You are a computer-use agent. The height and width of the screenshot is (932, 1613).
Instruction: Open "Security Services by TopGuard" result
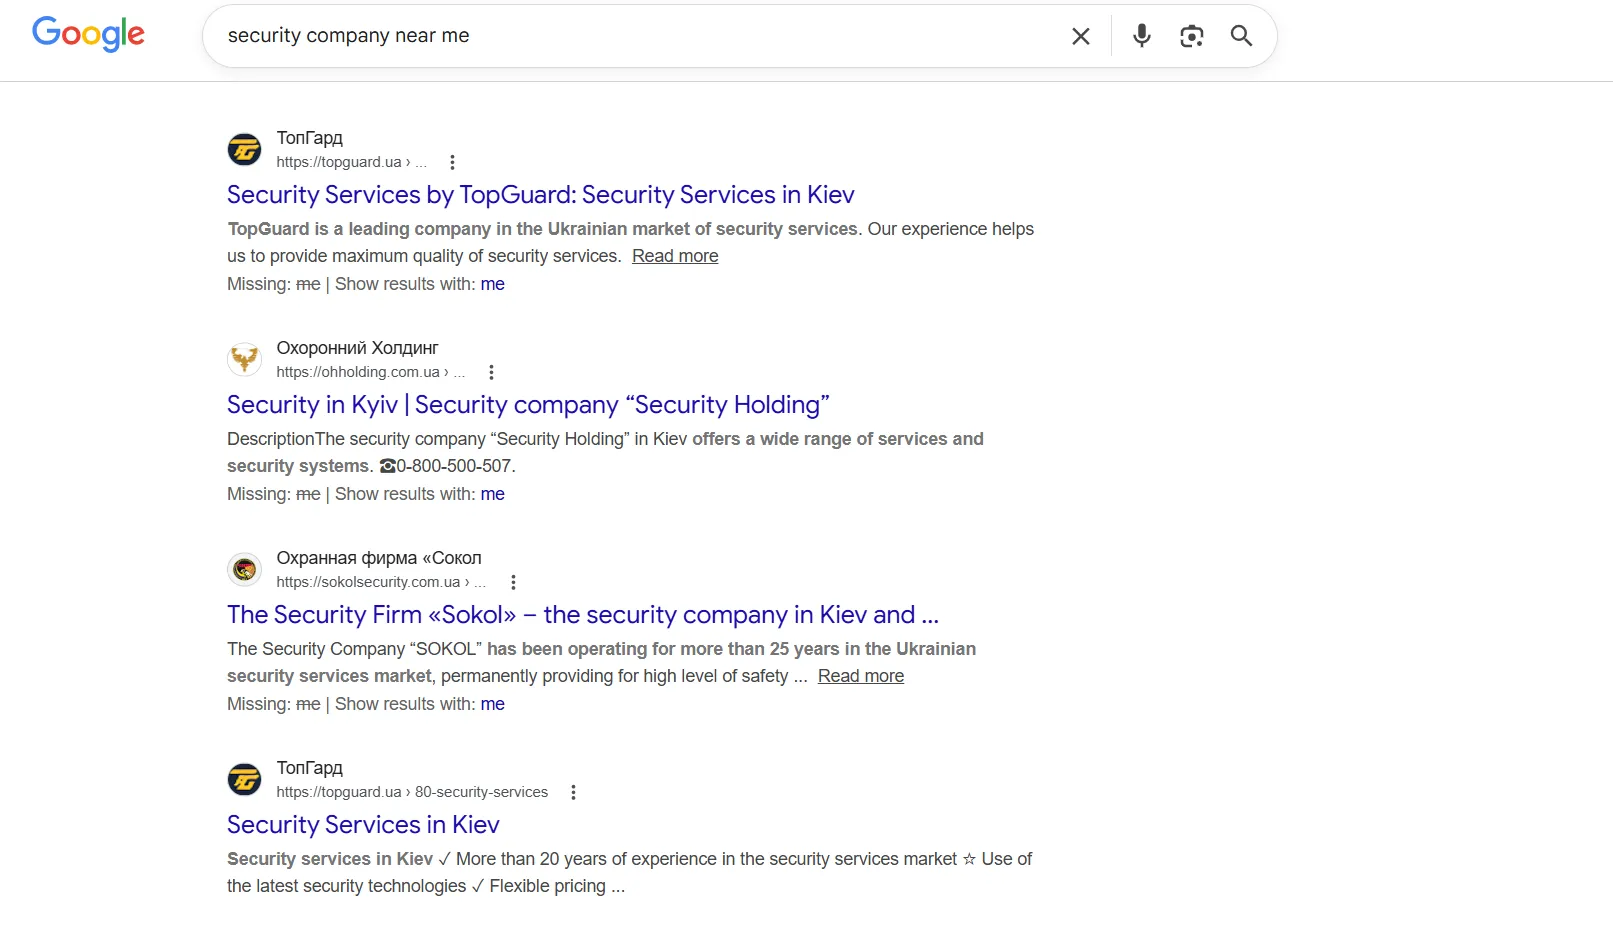tap(540, 195)
